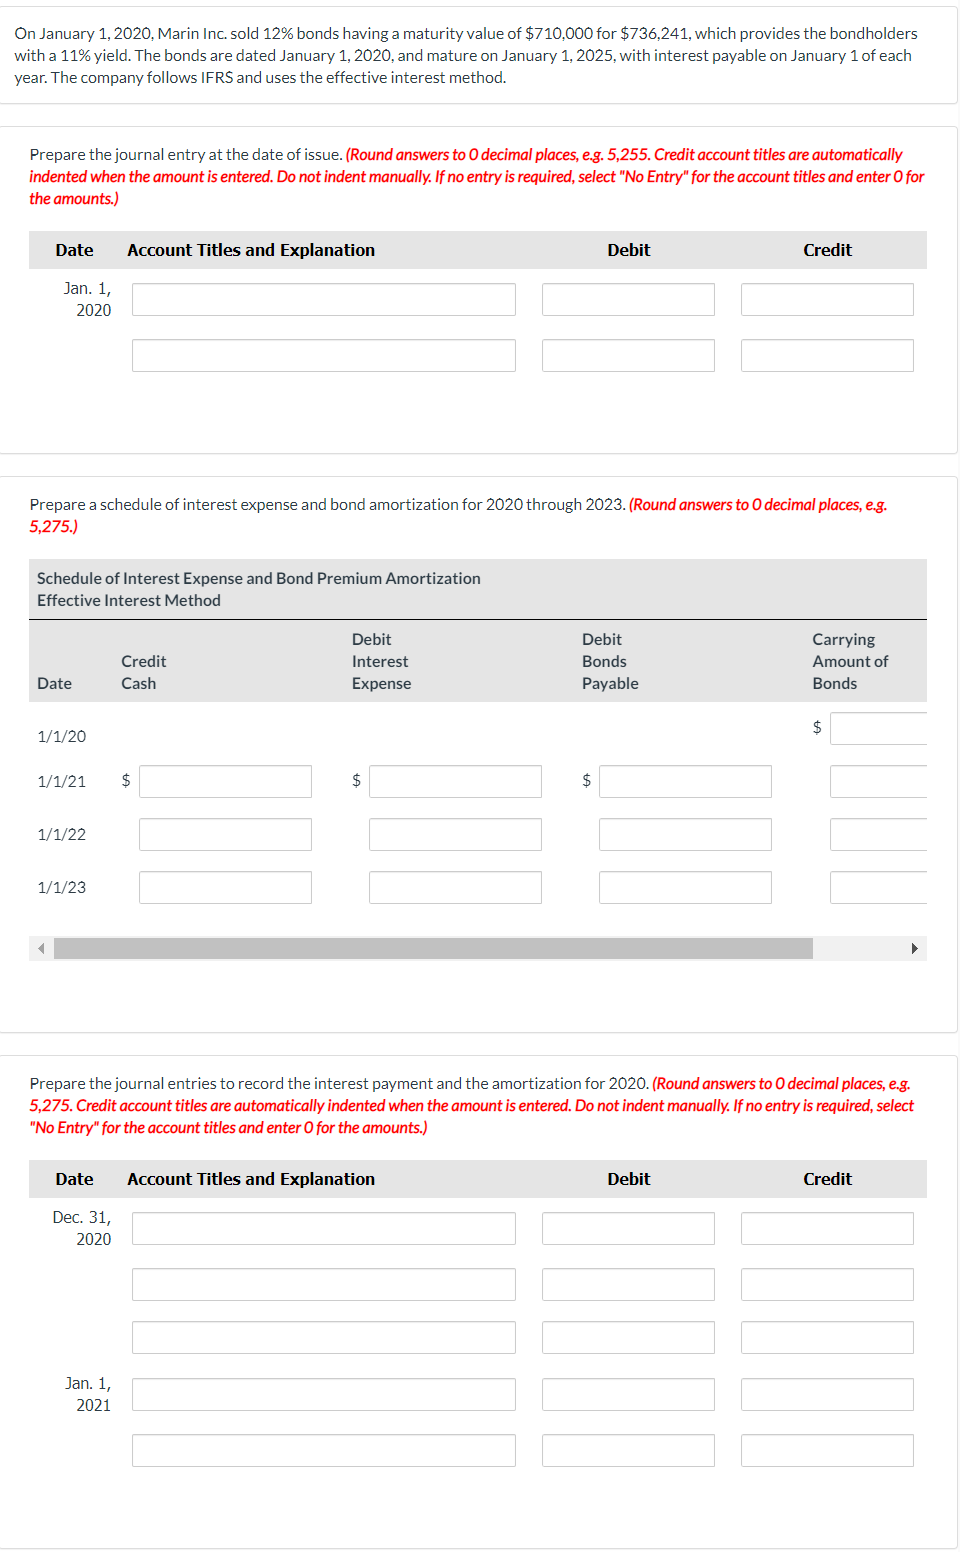Select the Debit Interest Expense field for 1/1/21
Image resolution: width=960 pixels, height=1552 pixels.
[454, 781]
